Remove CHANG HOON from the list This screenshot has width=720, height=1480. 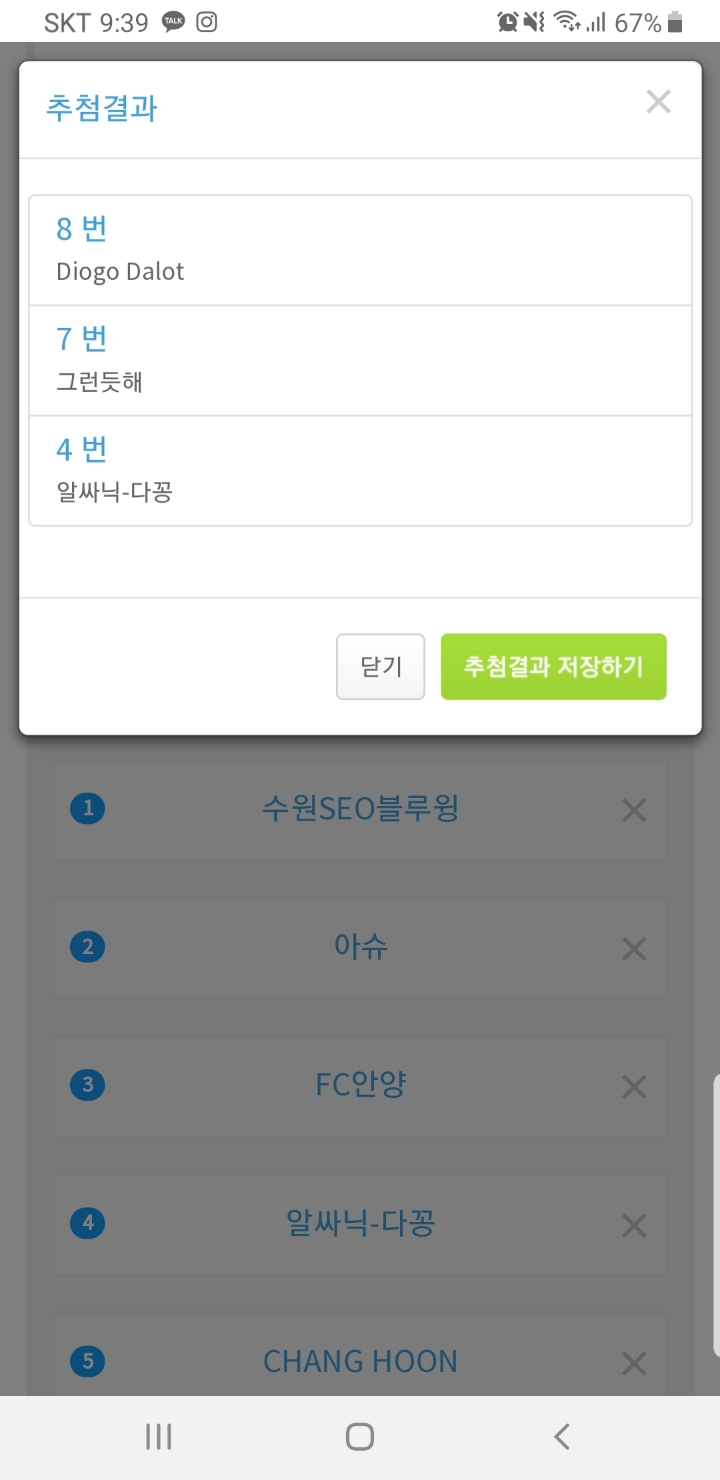633,1362
